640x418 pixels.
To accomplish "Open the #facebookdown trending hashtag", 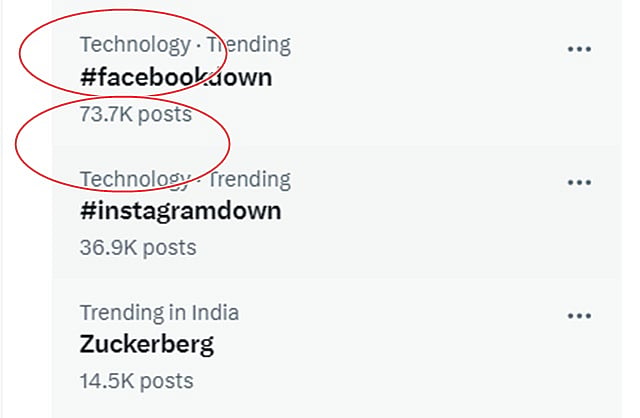I will click(x=176, y=77).
